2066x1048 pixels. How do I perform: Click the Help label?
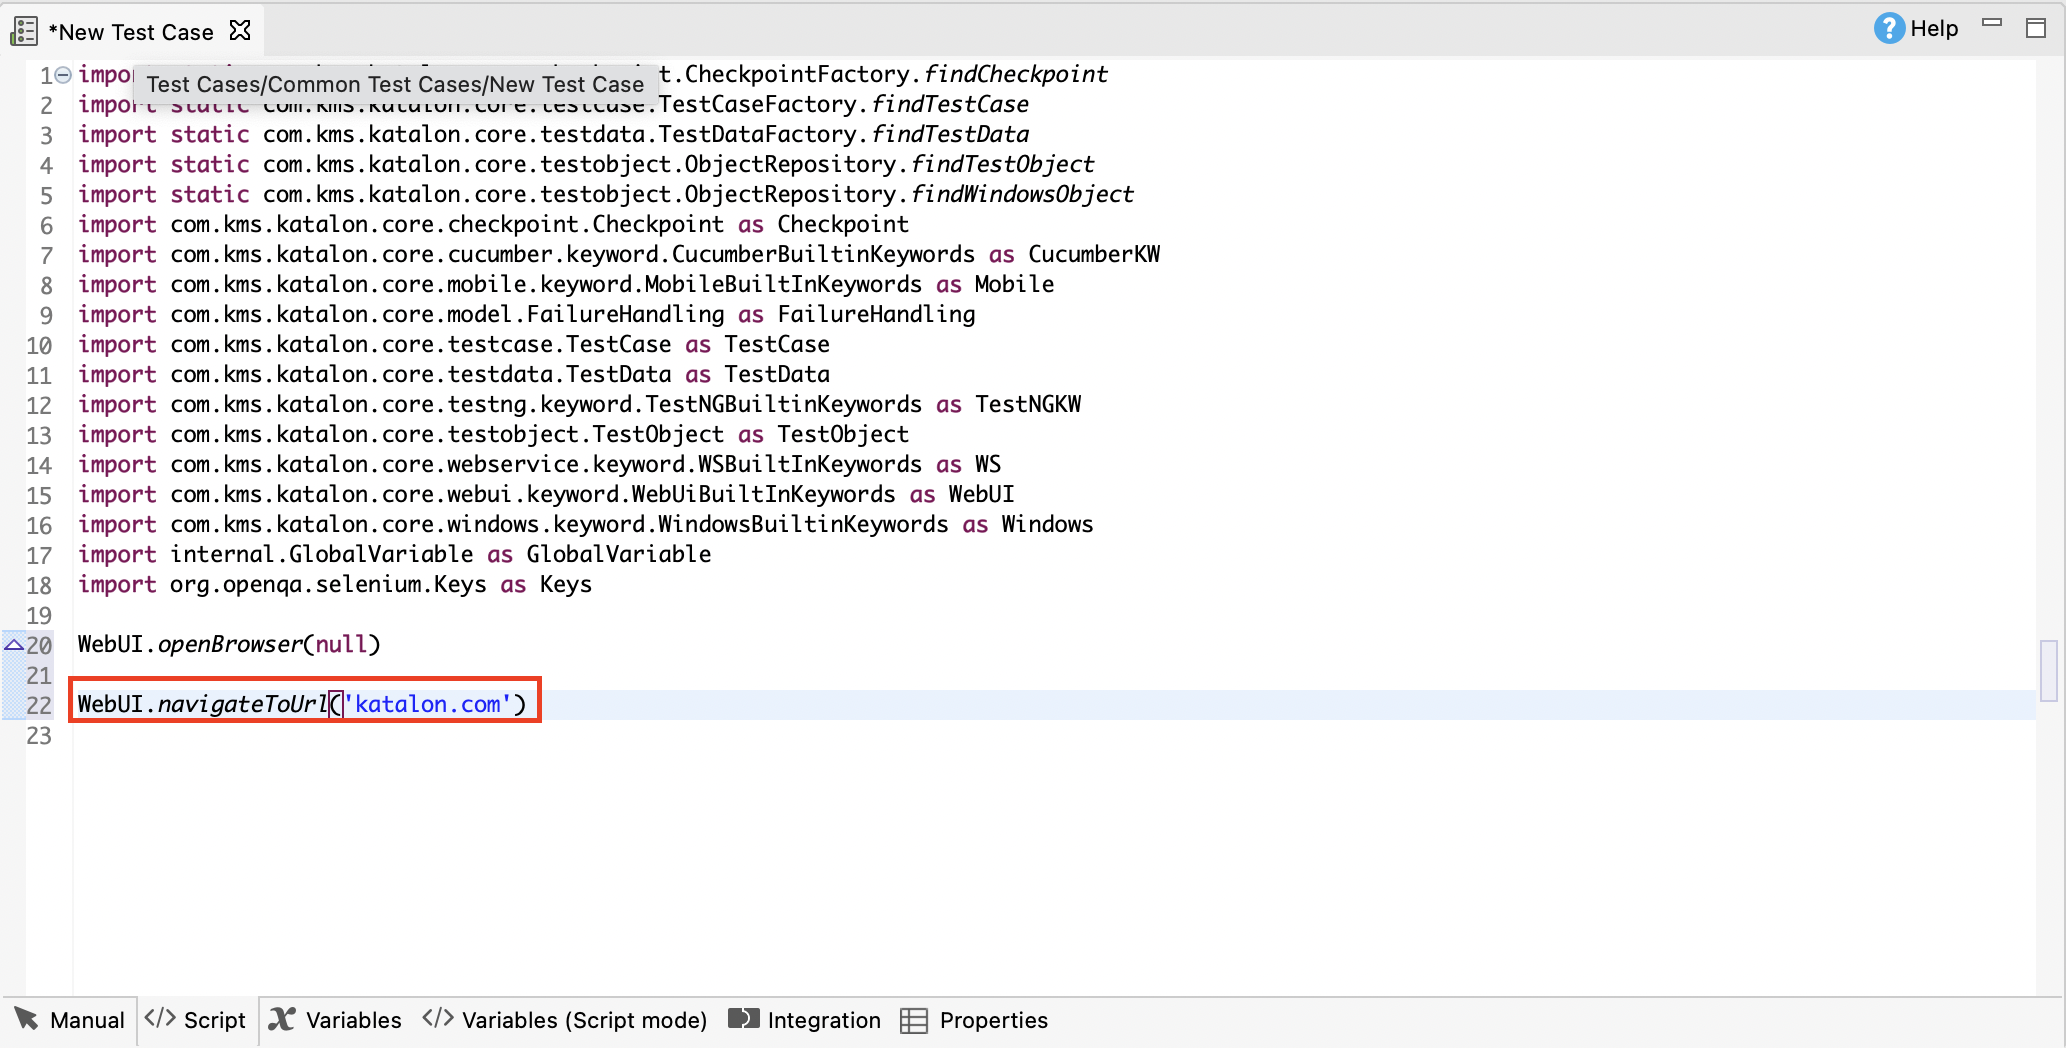coord(1932,28)
